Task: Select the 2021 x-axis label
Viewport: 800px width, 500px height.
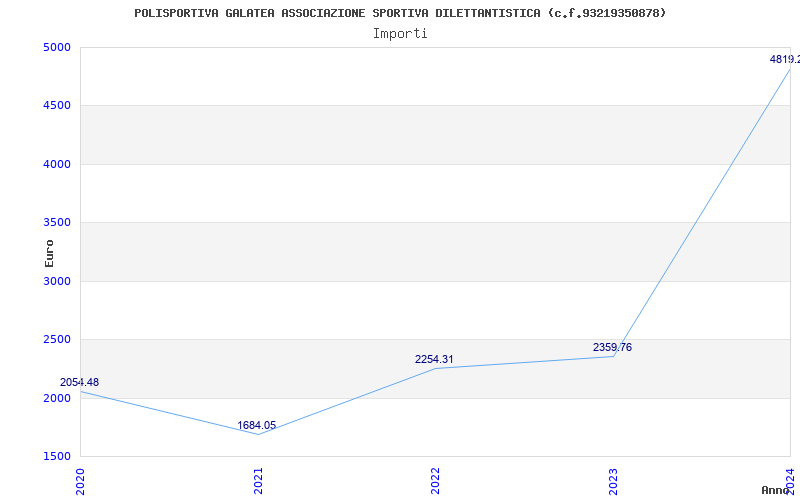Action: (258, 481)
